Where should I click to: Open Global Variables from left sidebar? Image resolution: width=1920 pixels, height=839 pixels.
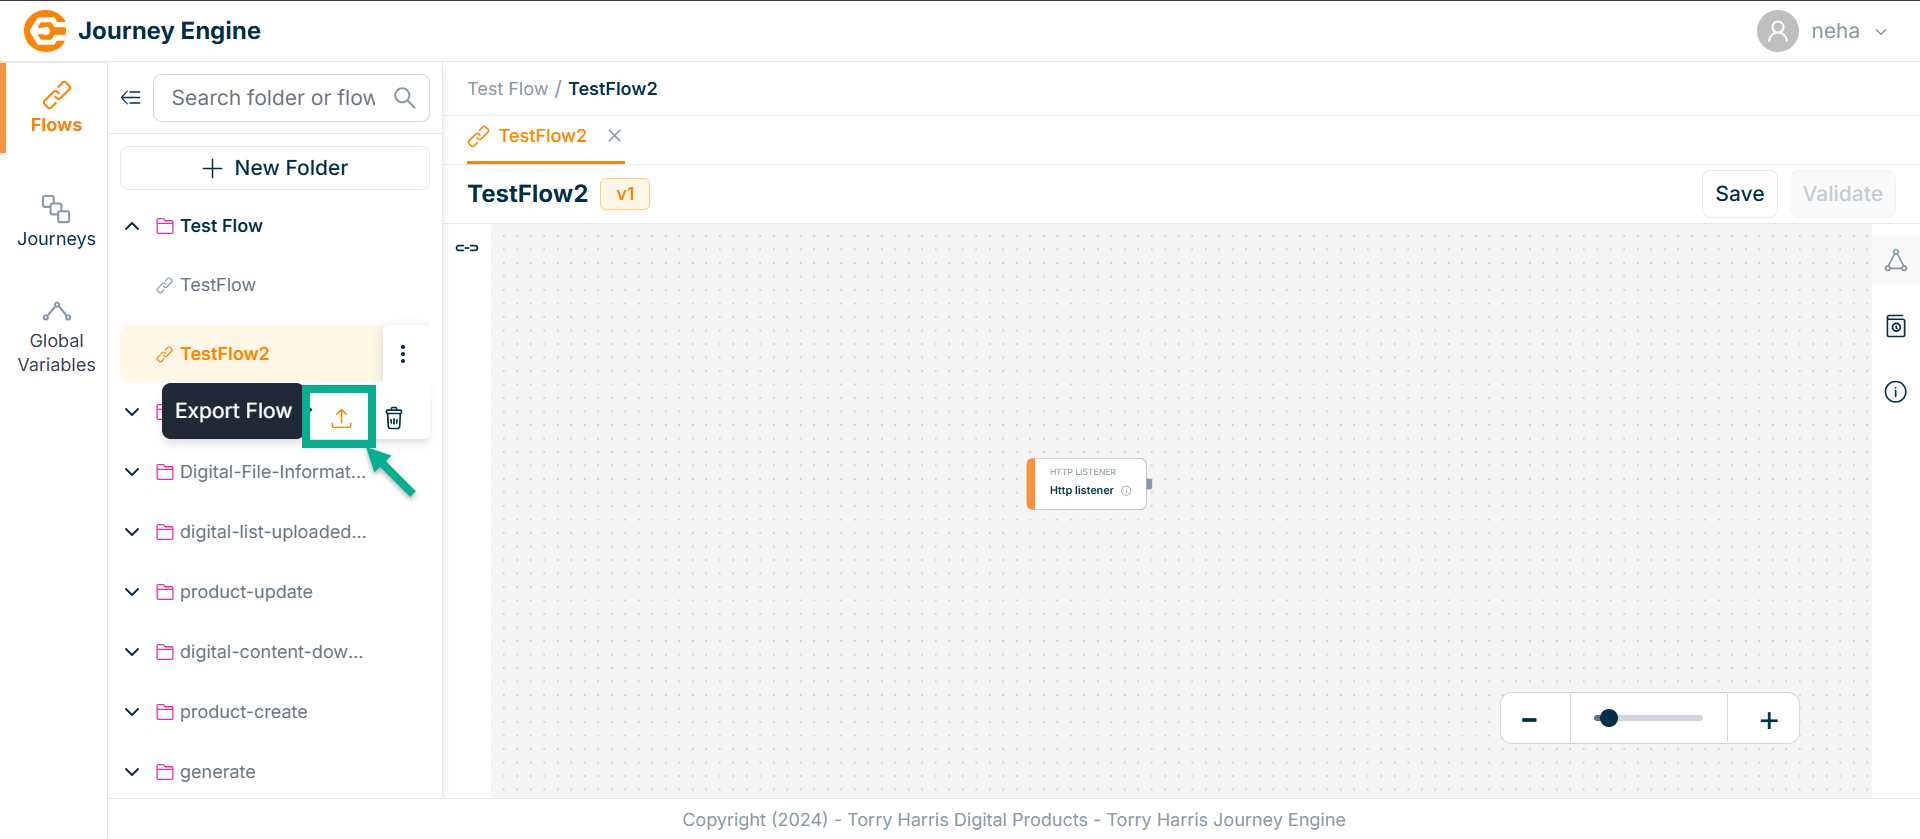point(56,338)
